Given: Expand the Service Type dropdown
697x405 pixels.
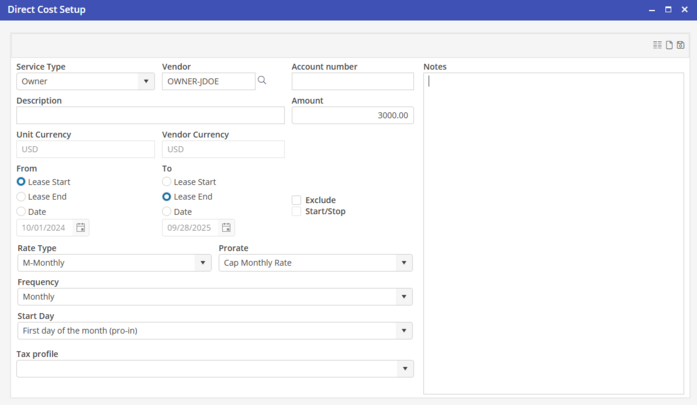Looking at the screenshot, I should (146, 82).
